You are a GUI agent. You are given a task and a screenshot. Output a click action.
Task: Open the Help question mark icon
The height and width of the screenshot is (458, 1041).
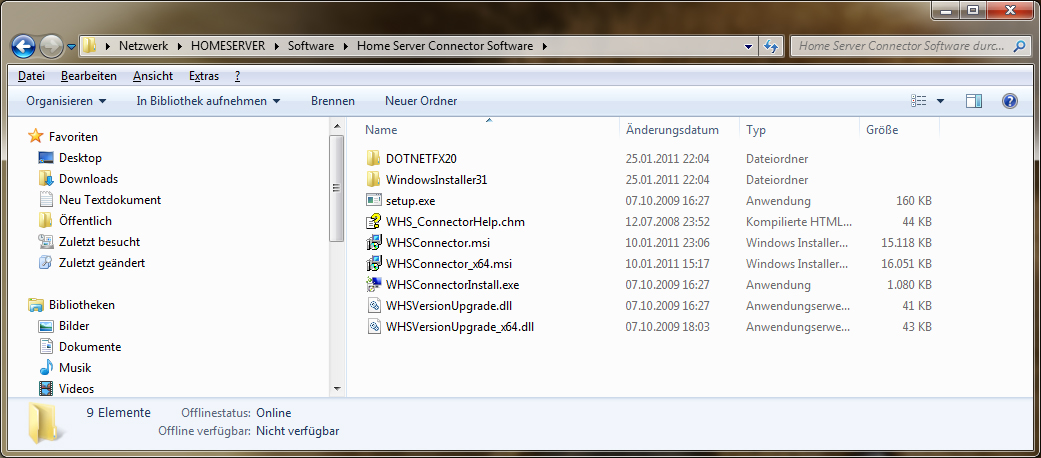click(1009, 101)
